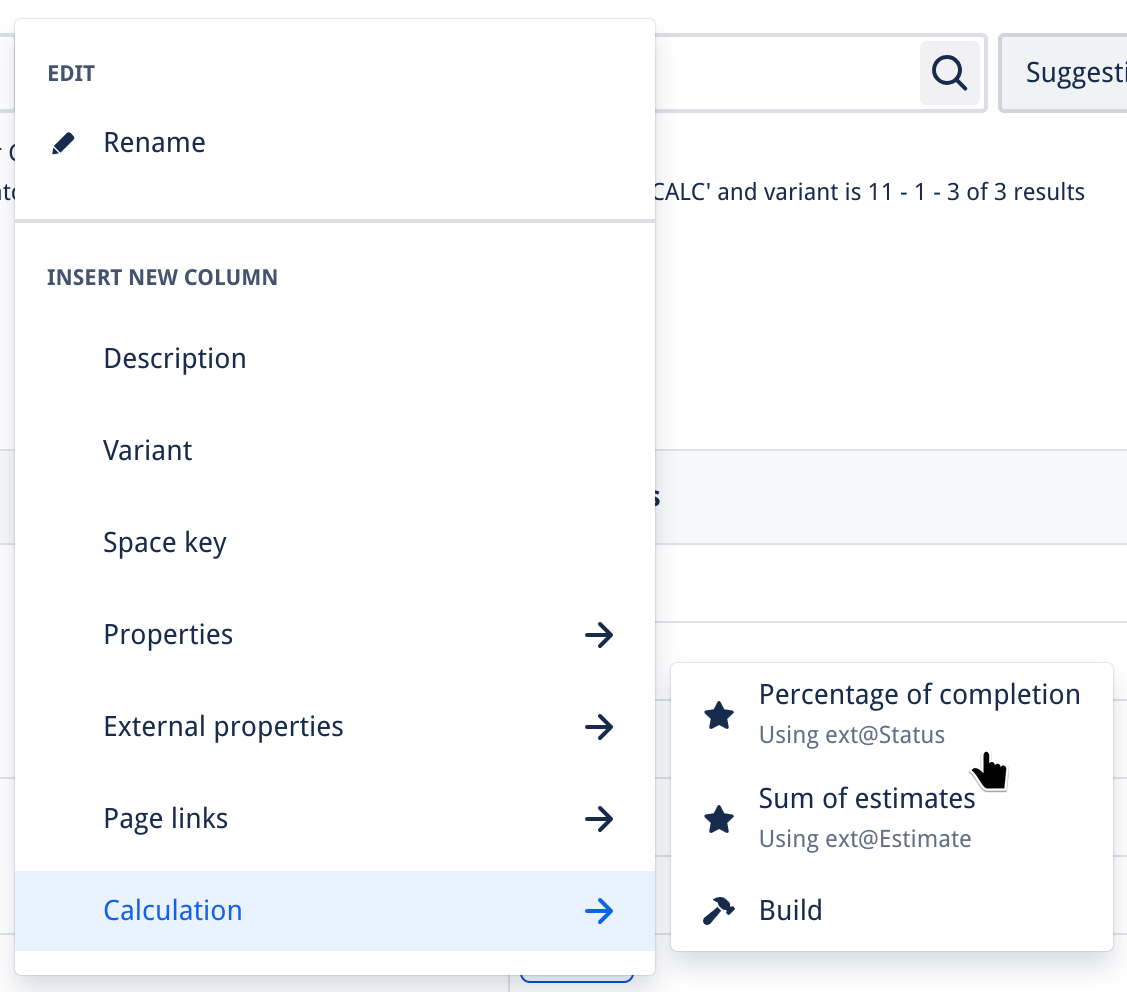Click the hammer icon next to Build
This screenshot has width=1127, height=992.
(719, 910)
